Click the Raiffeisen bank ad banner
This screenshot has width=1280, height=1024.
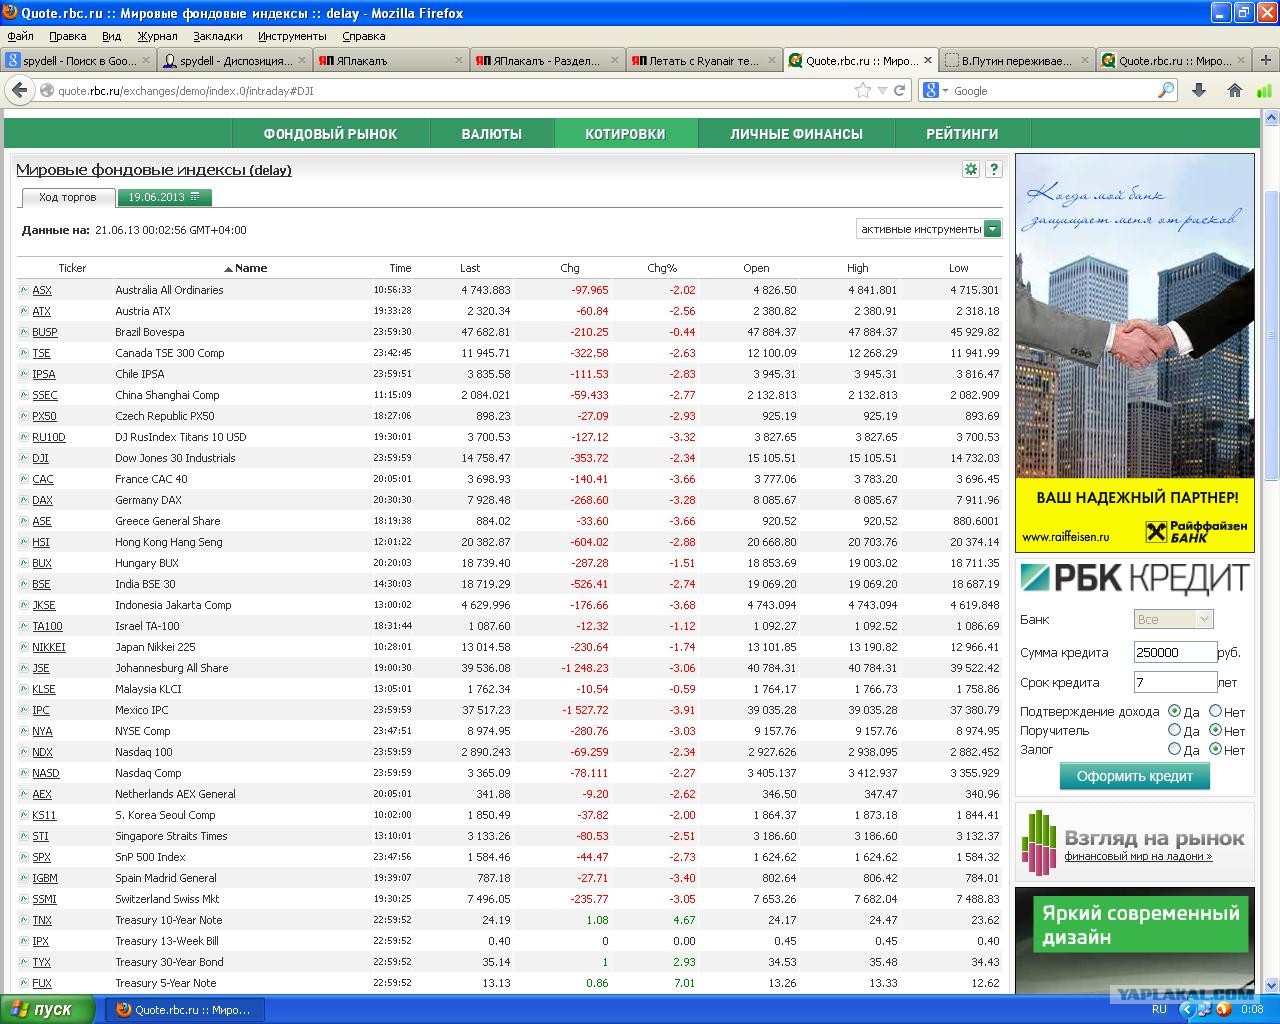click(1135, 353)
